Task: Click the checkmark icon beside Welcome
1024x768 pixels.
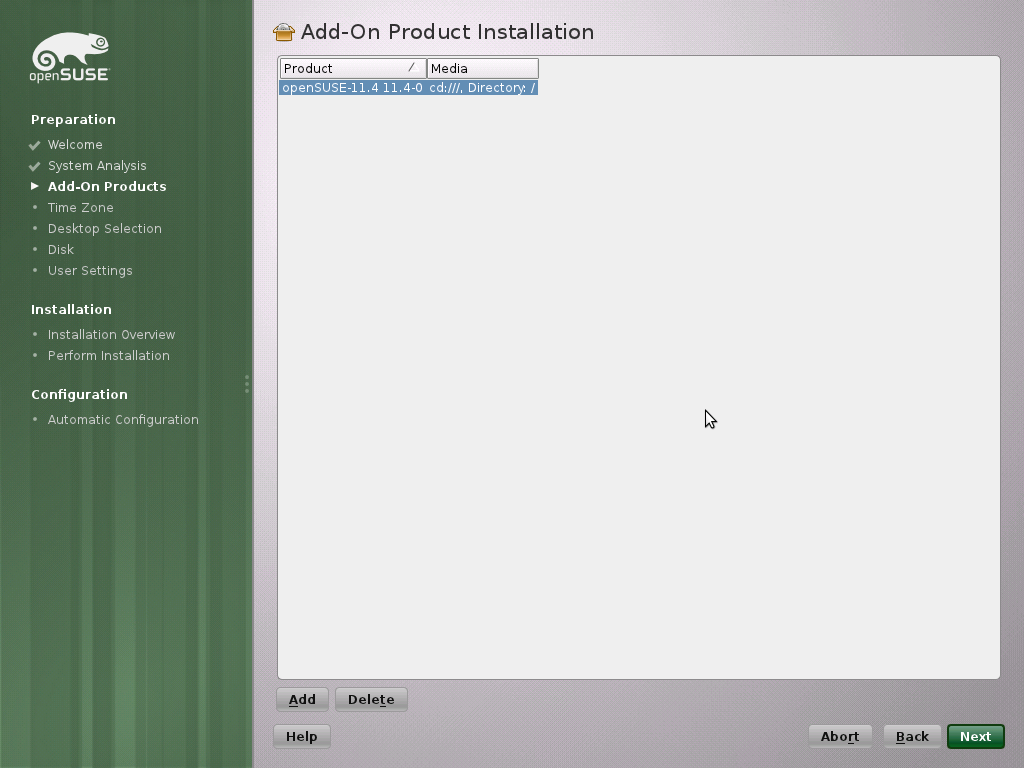Action: pos(35,145)
